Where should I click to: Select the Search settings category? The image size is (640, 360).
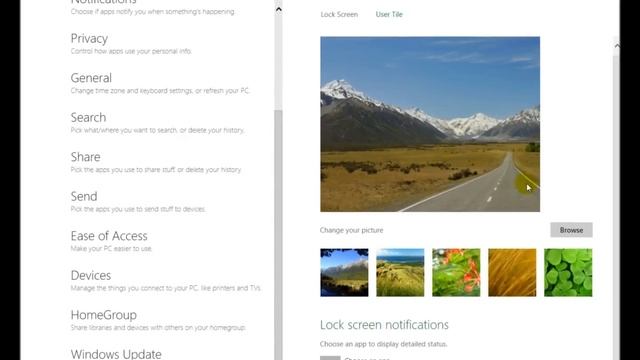pos(88,117)
